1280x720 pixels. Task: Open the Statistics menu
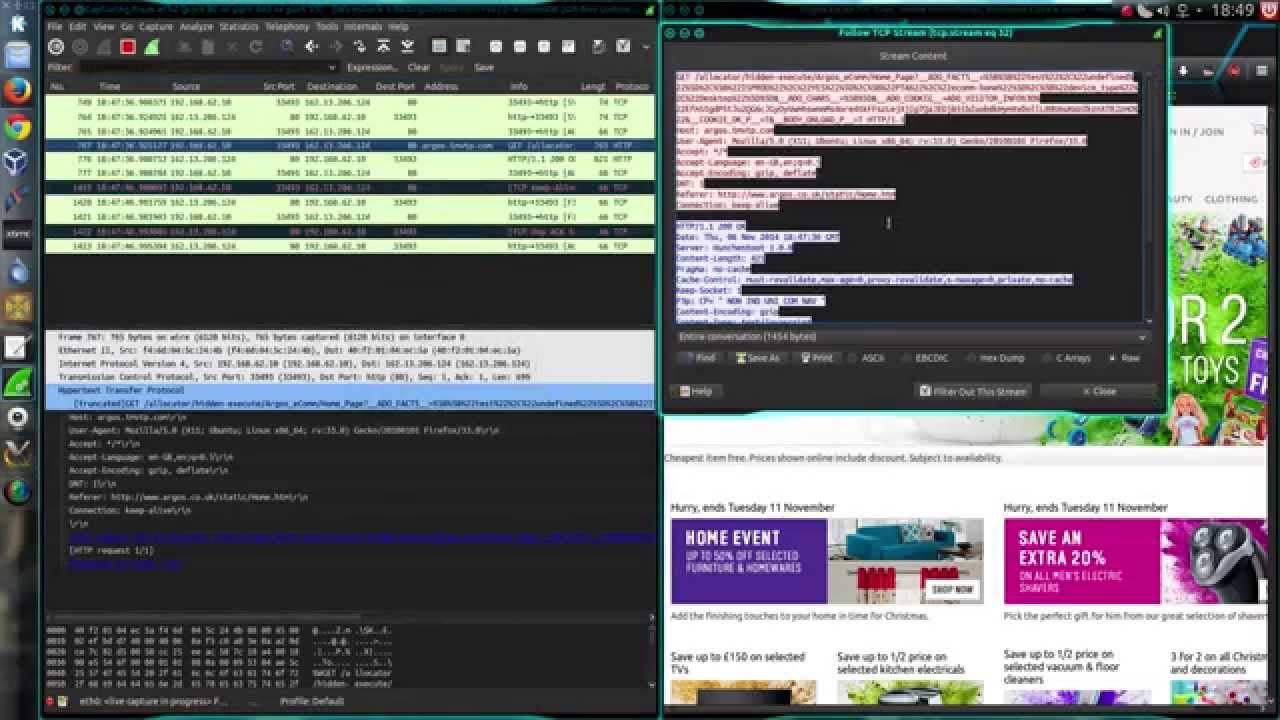[x=239, y=27]
